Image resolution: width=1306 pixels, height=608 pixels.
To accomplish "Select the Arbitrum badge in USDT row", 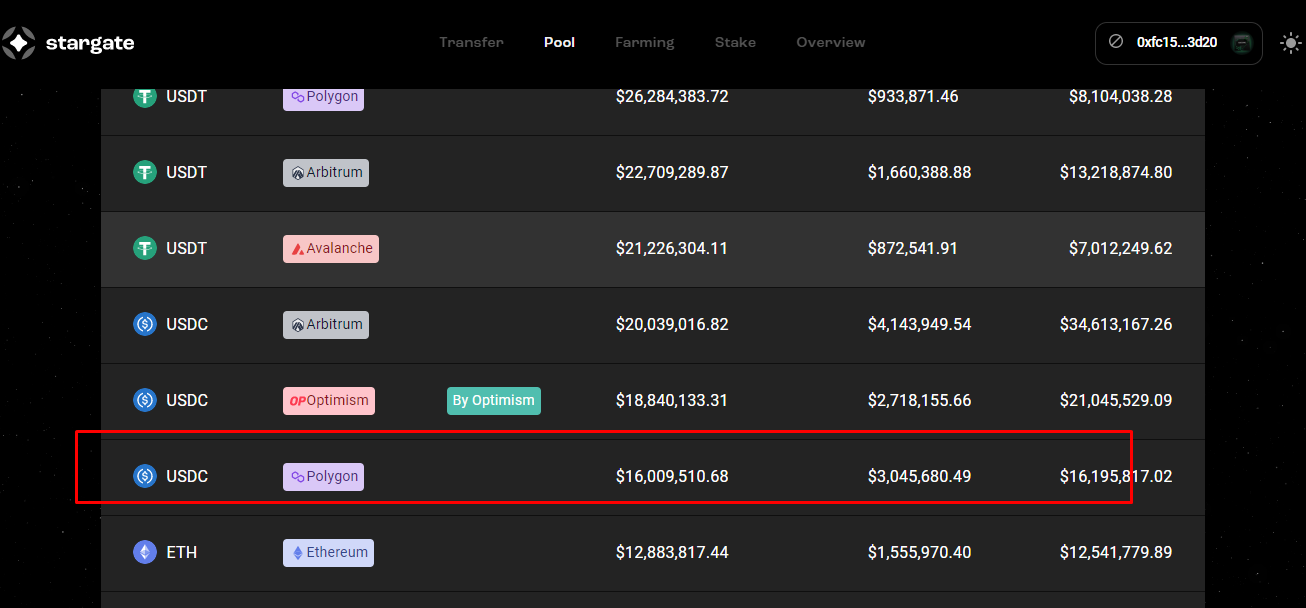I will (326, 172).
